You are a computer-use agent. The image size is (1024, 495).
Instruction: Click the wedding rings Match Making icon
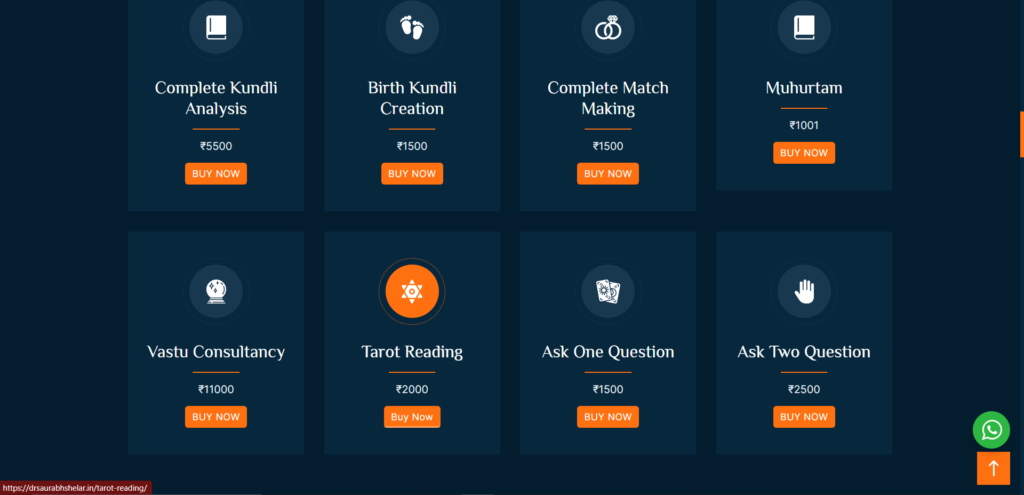[608, 27]
